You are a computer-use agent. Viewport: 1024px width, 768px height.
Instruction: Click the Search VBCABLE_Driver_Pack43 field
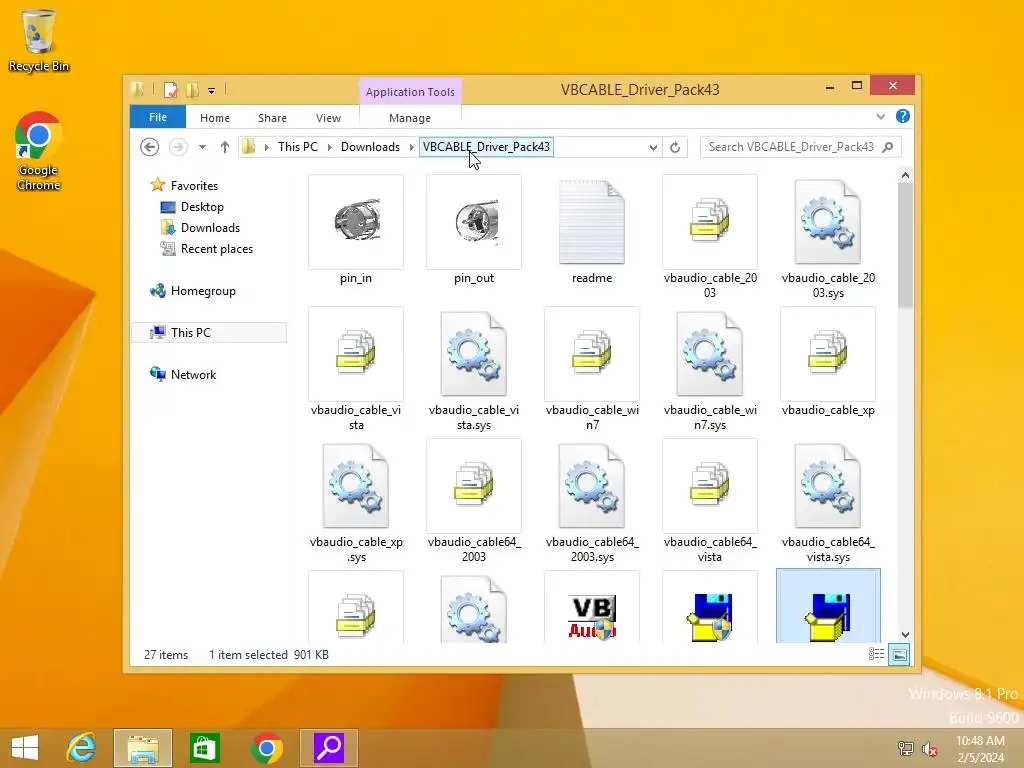[801, 147]
